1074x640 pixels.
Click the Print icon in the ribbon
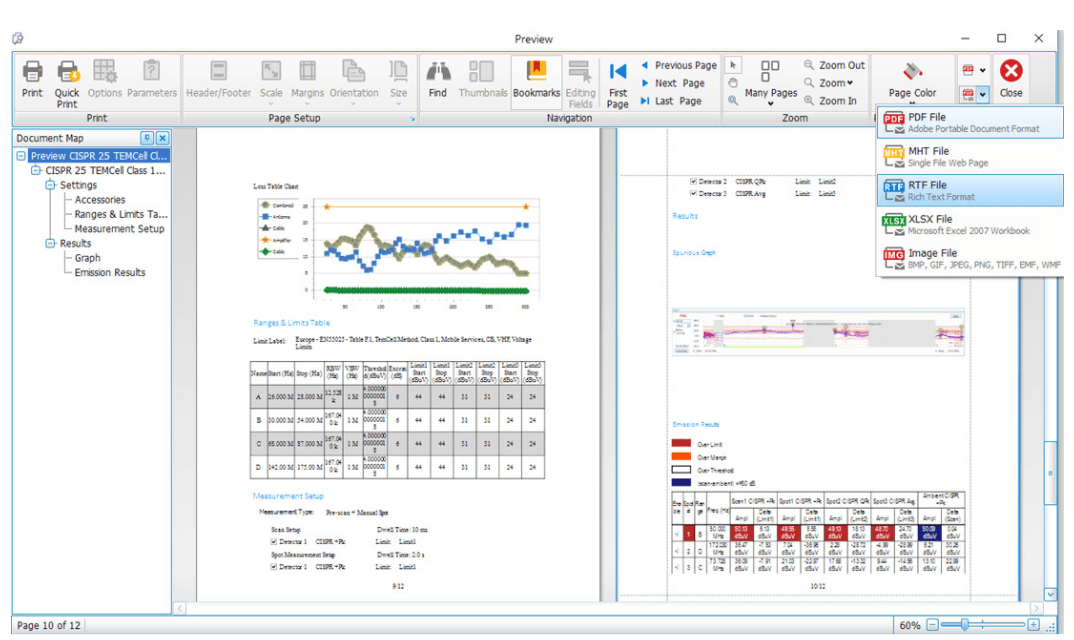(32, 78)
